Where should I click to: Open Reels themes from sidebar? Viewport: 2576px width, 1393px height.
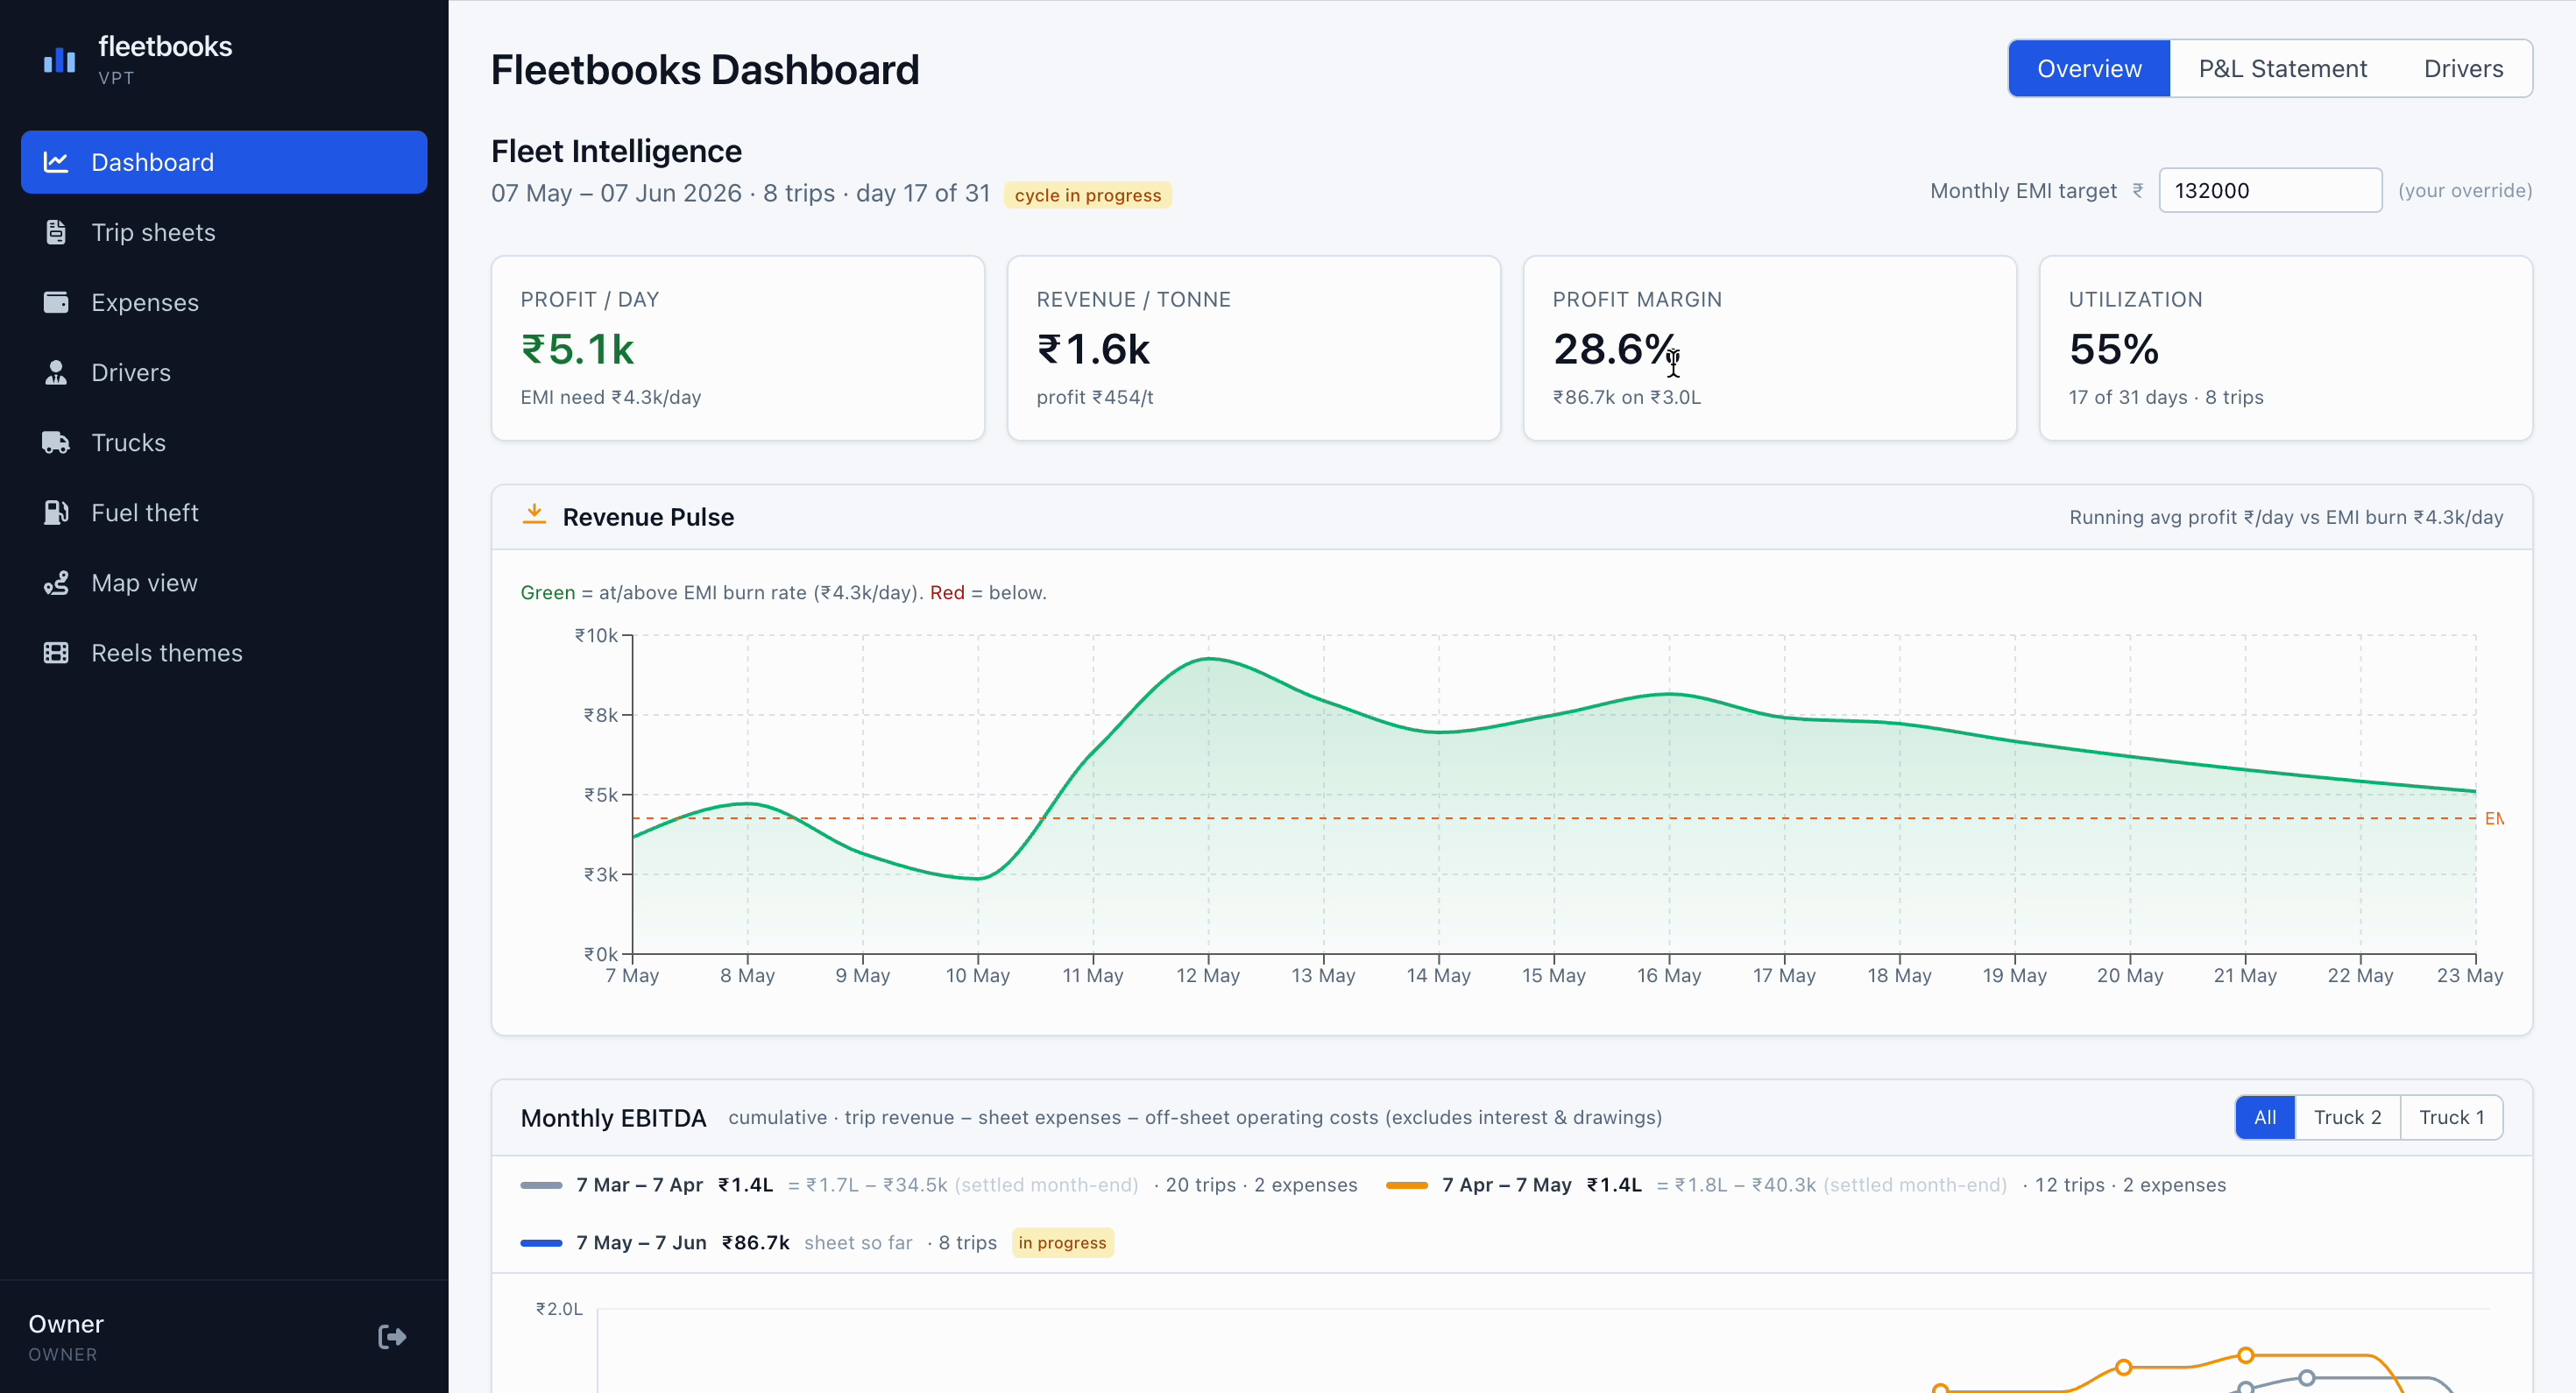click(x=224, y=652)
